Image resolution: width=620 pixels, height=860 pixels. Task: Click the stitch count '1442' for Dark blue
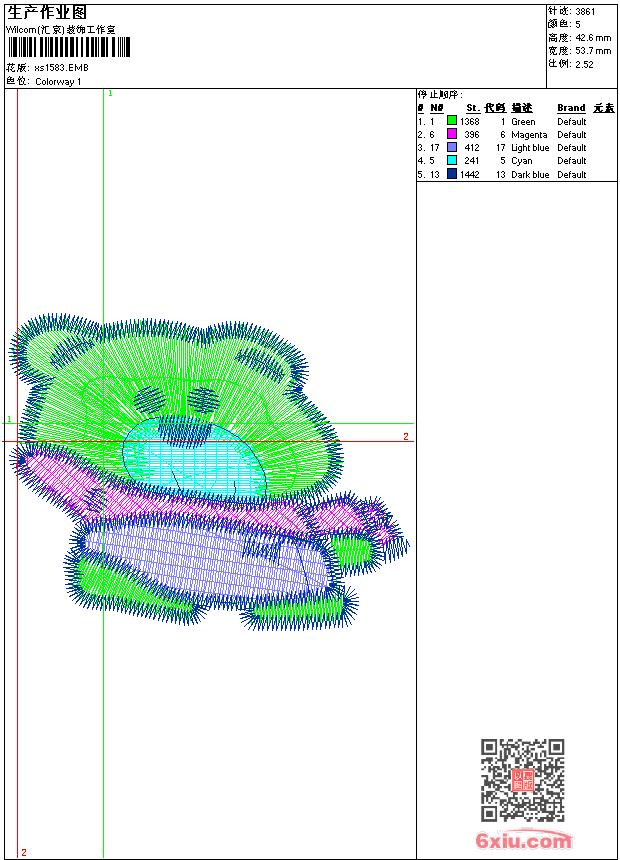pos(470,174)
